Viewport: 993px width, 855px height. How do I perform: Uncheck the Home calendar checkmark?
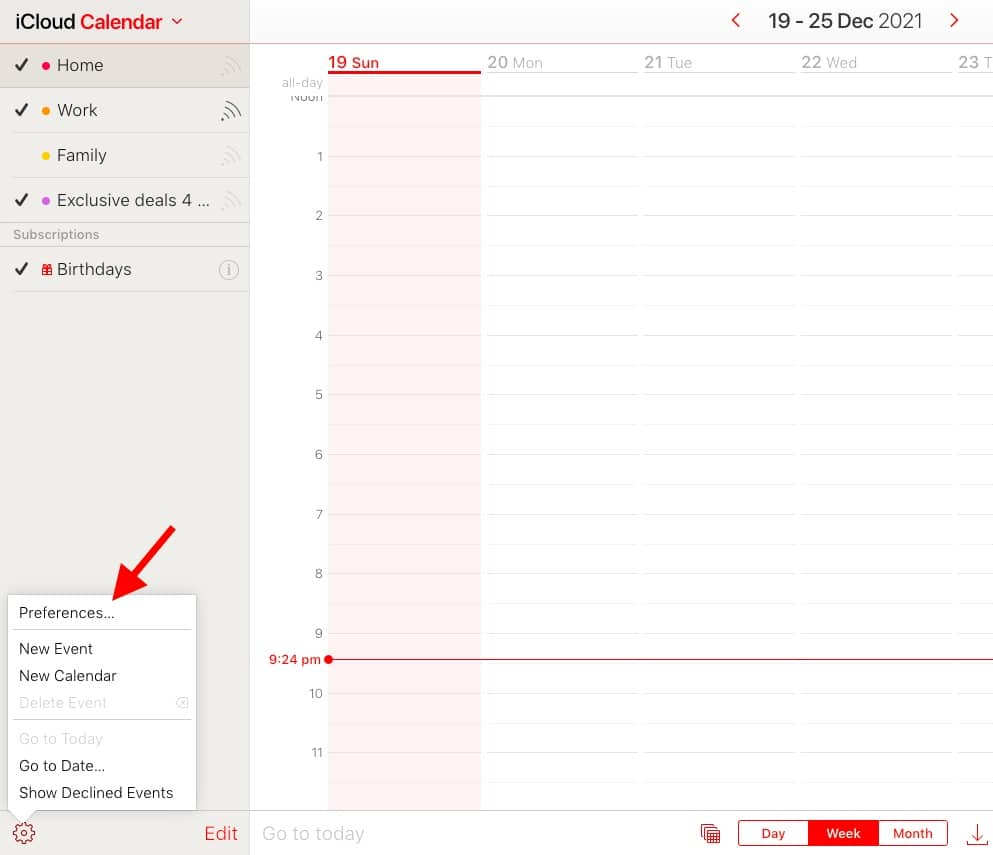(x=22, y=65)
